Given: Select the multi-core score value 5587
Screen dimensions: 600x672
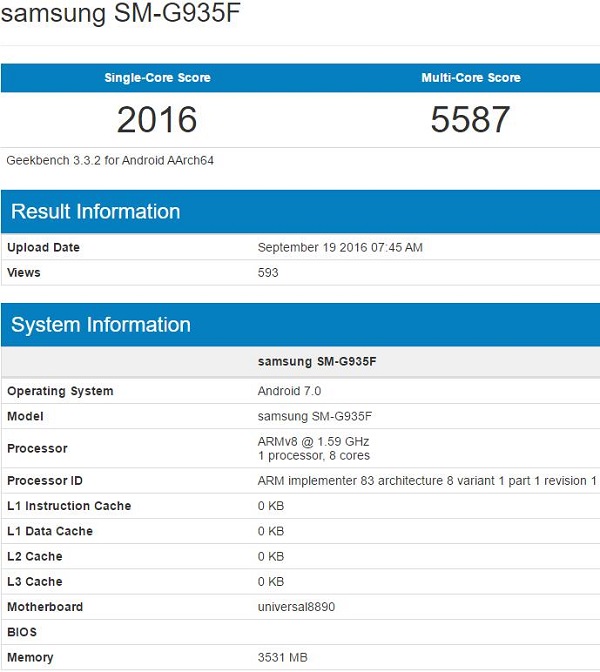Looking at the screenshot, I should [x=471, y=119].
